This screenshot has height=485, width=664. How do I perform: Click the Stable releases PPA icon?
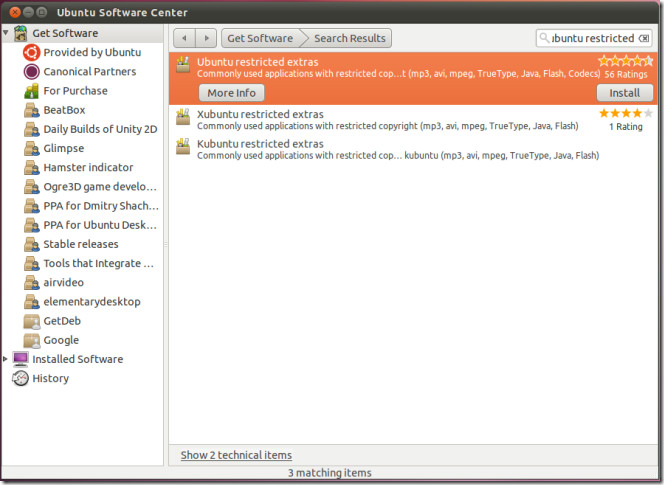point(31,244)
